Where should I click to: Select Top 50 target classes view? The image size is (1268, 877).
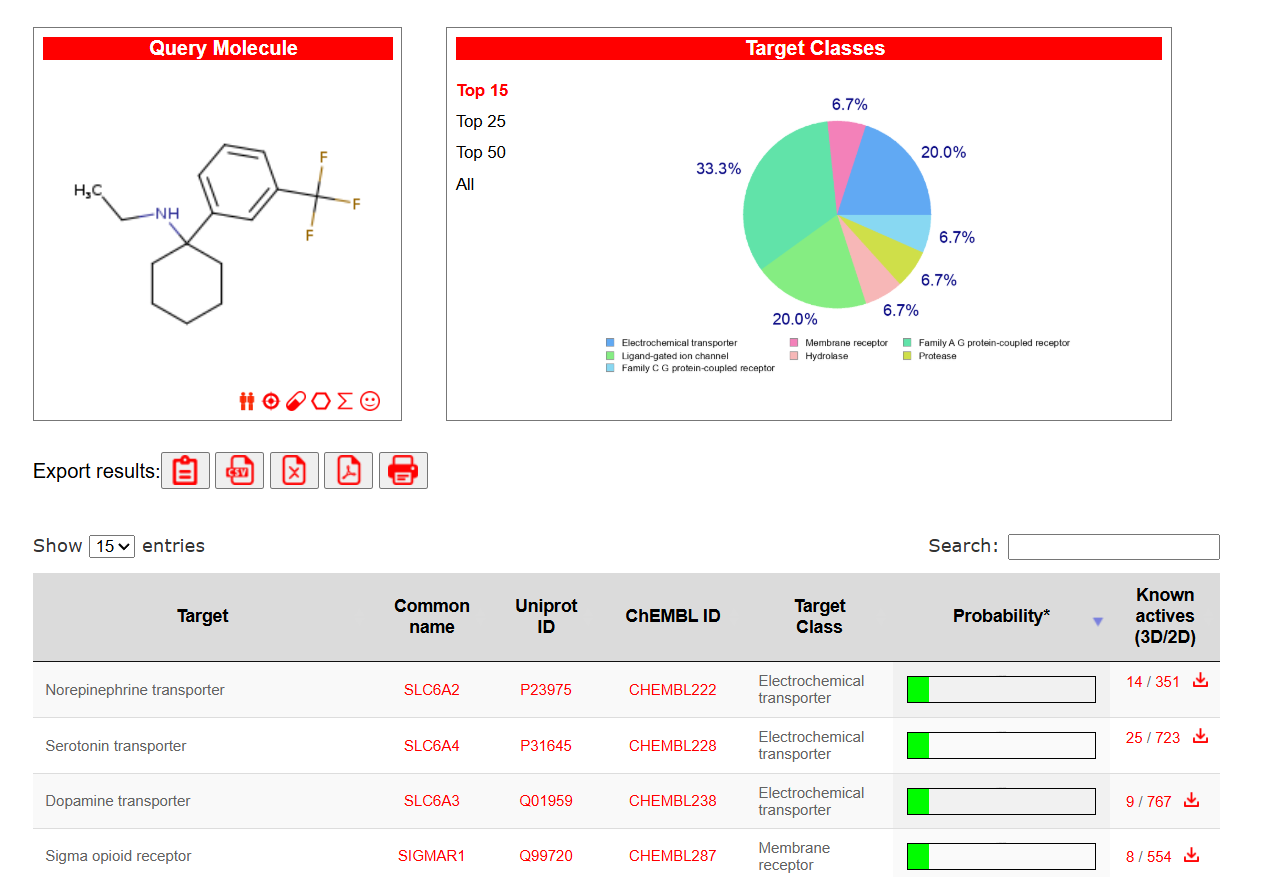pyautogui.click(x=481, y=152)
